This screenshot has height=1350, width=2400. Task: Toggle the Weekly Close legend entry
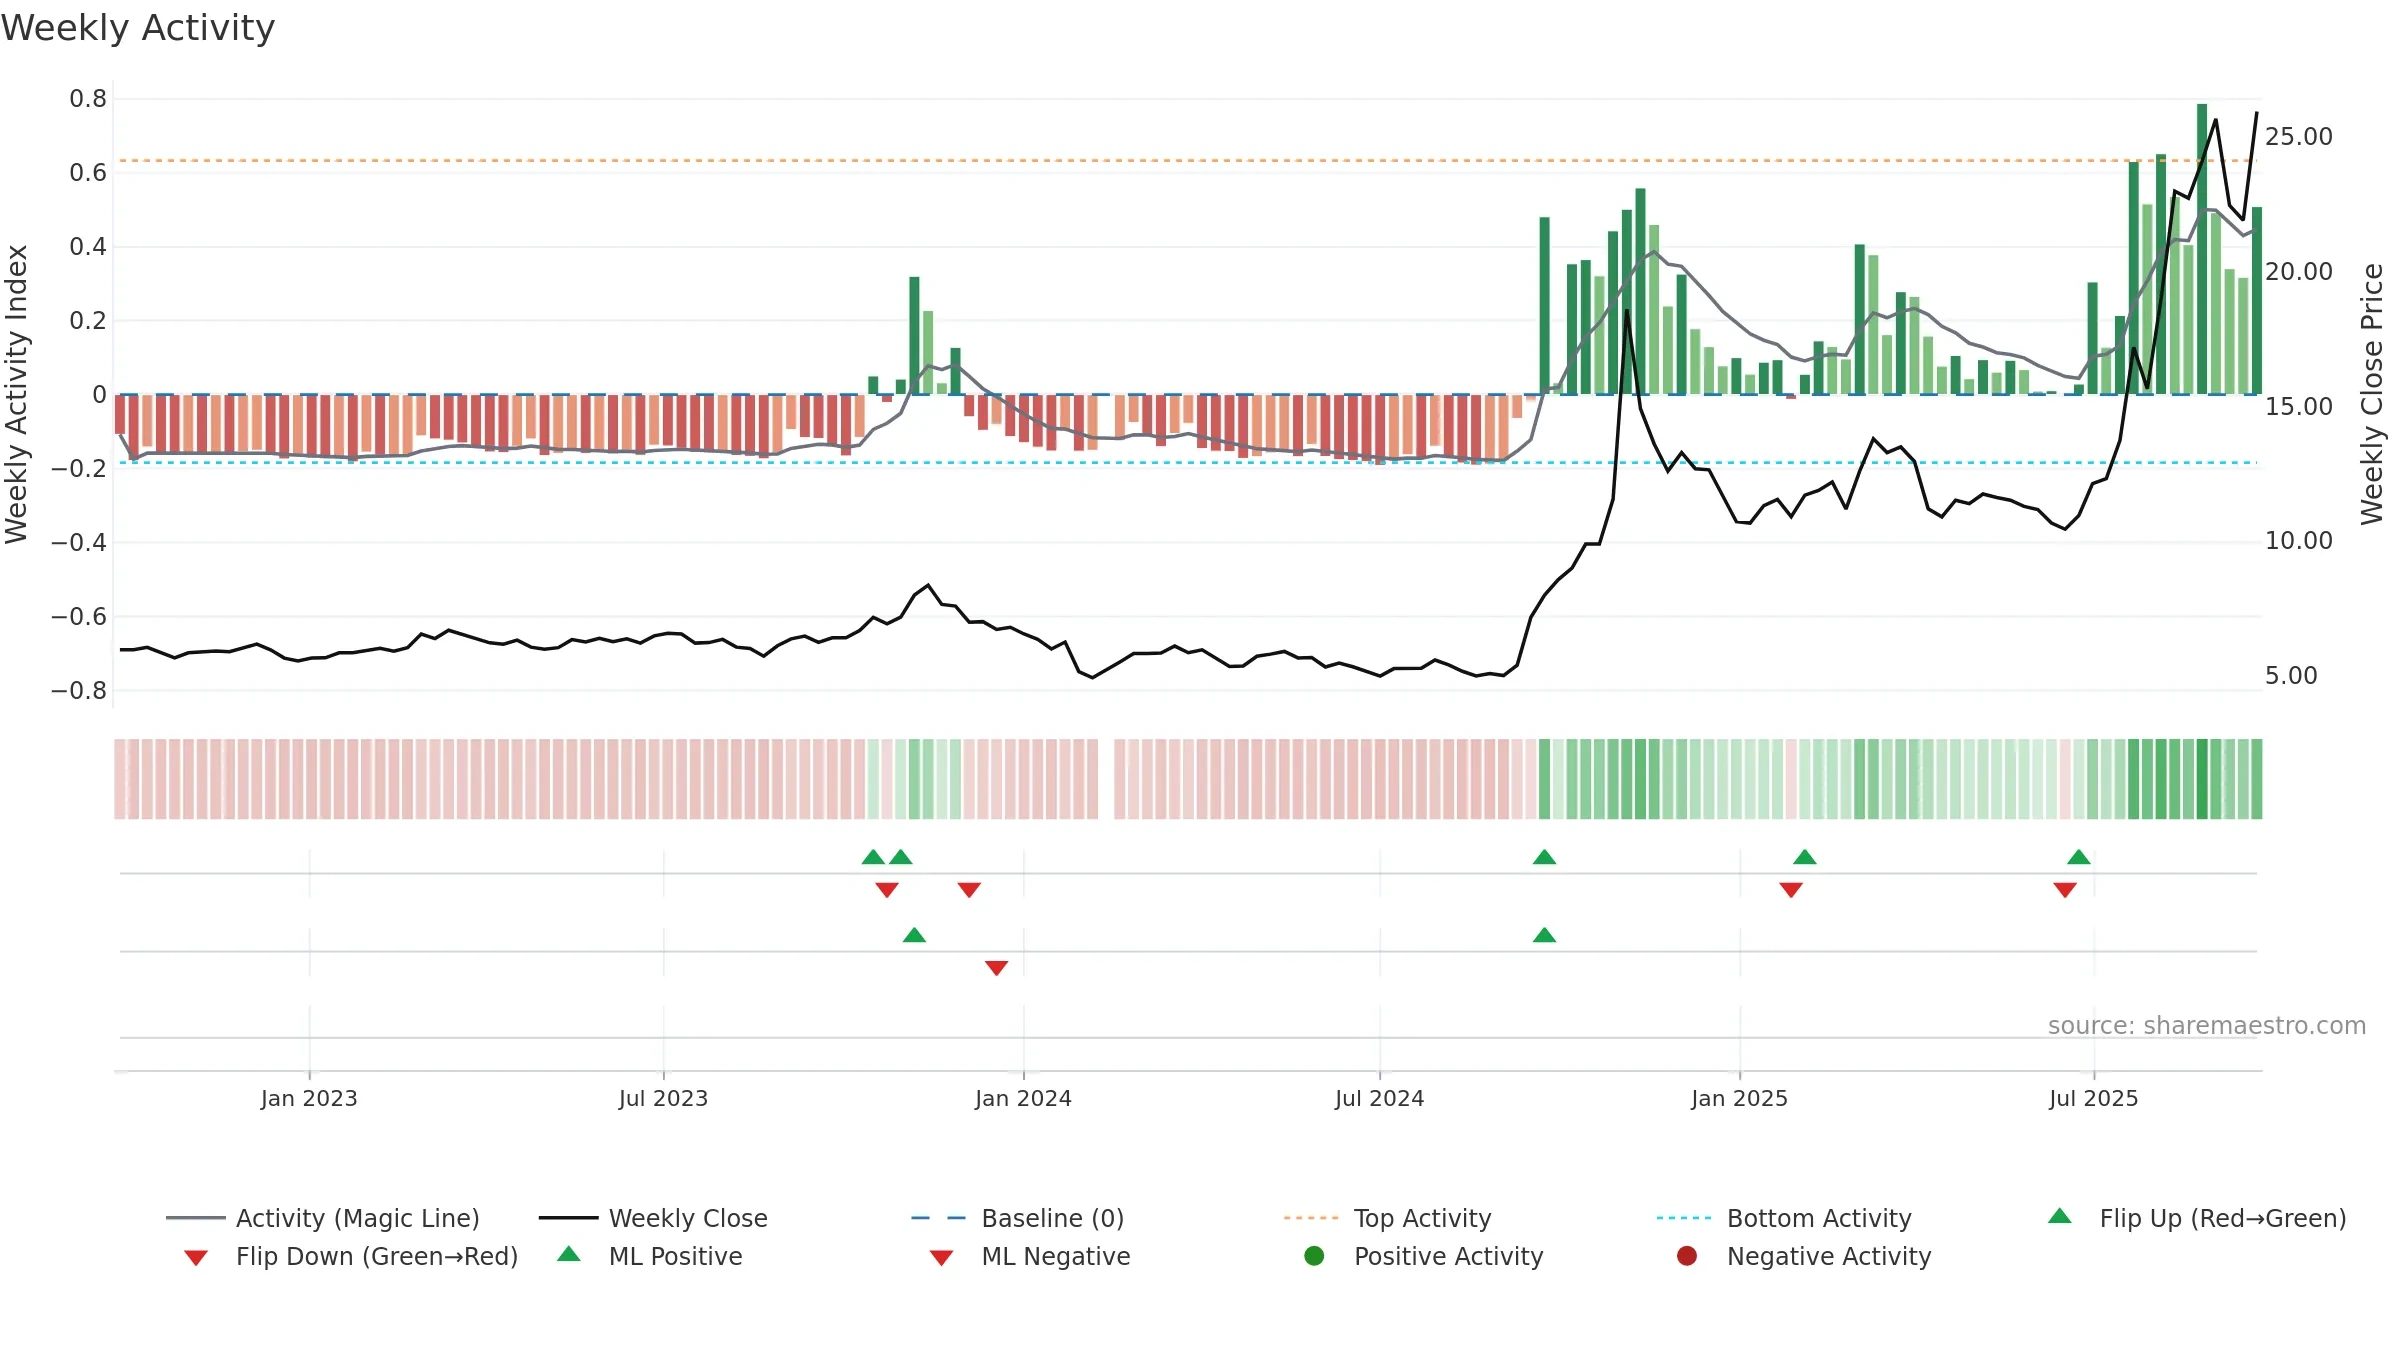pos(653,1218)
